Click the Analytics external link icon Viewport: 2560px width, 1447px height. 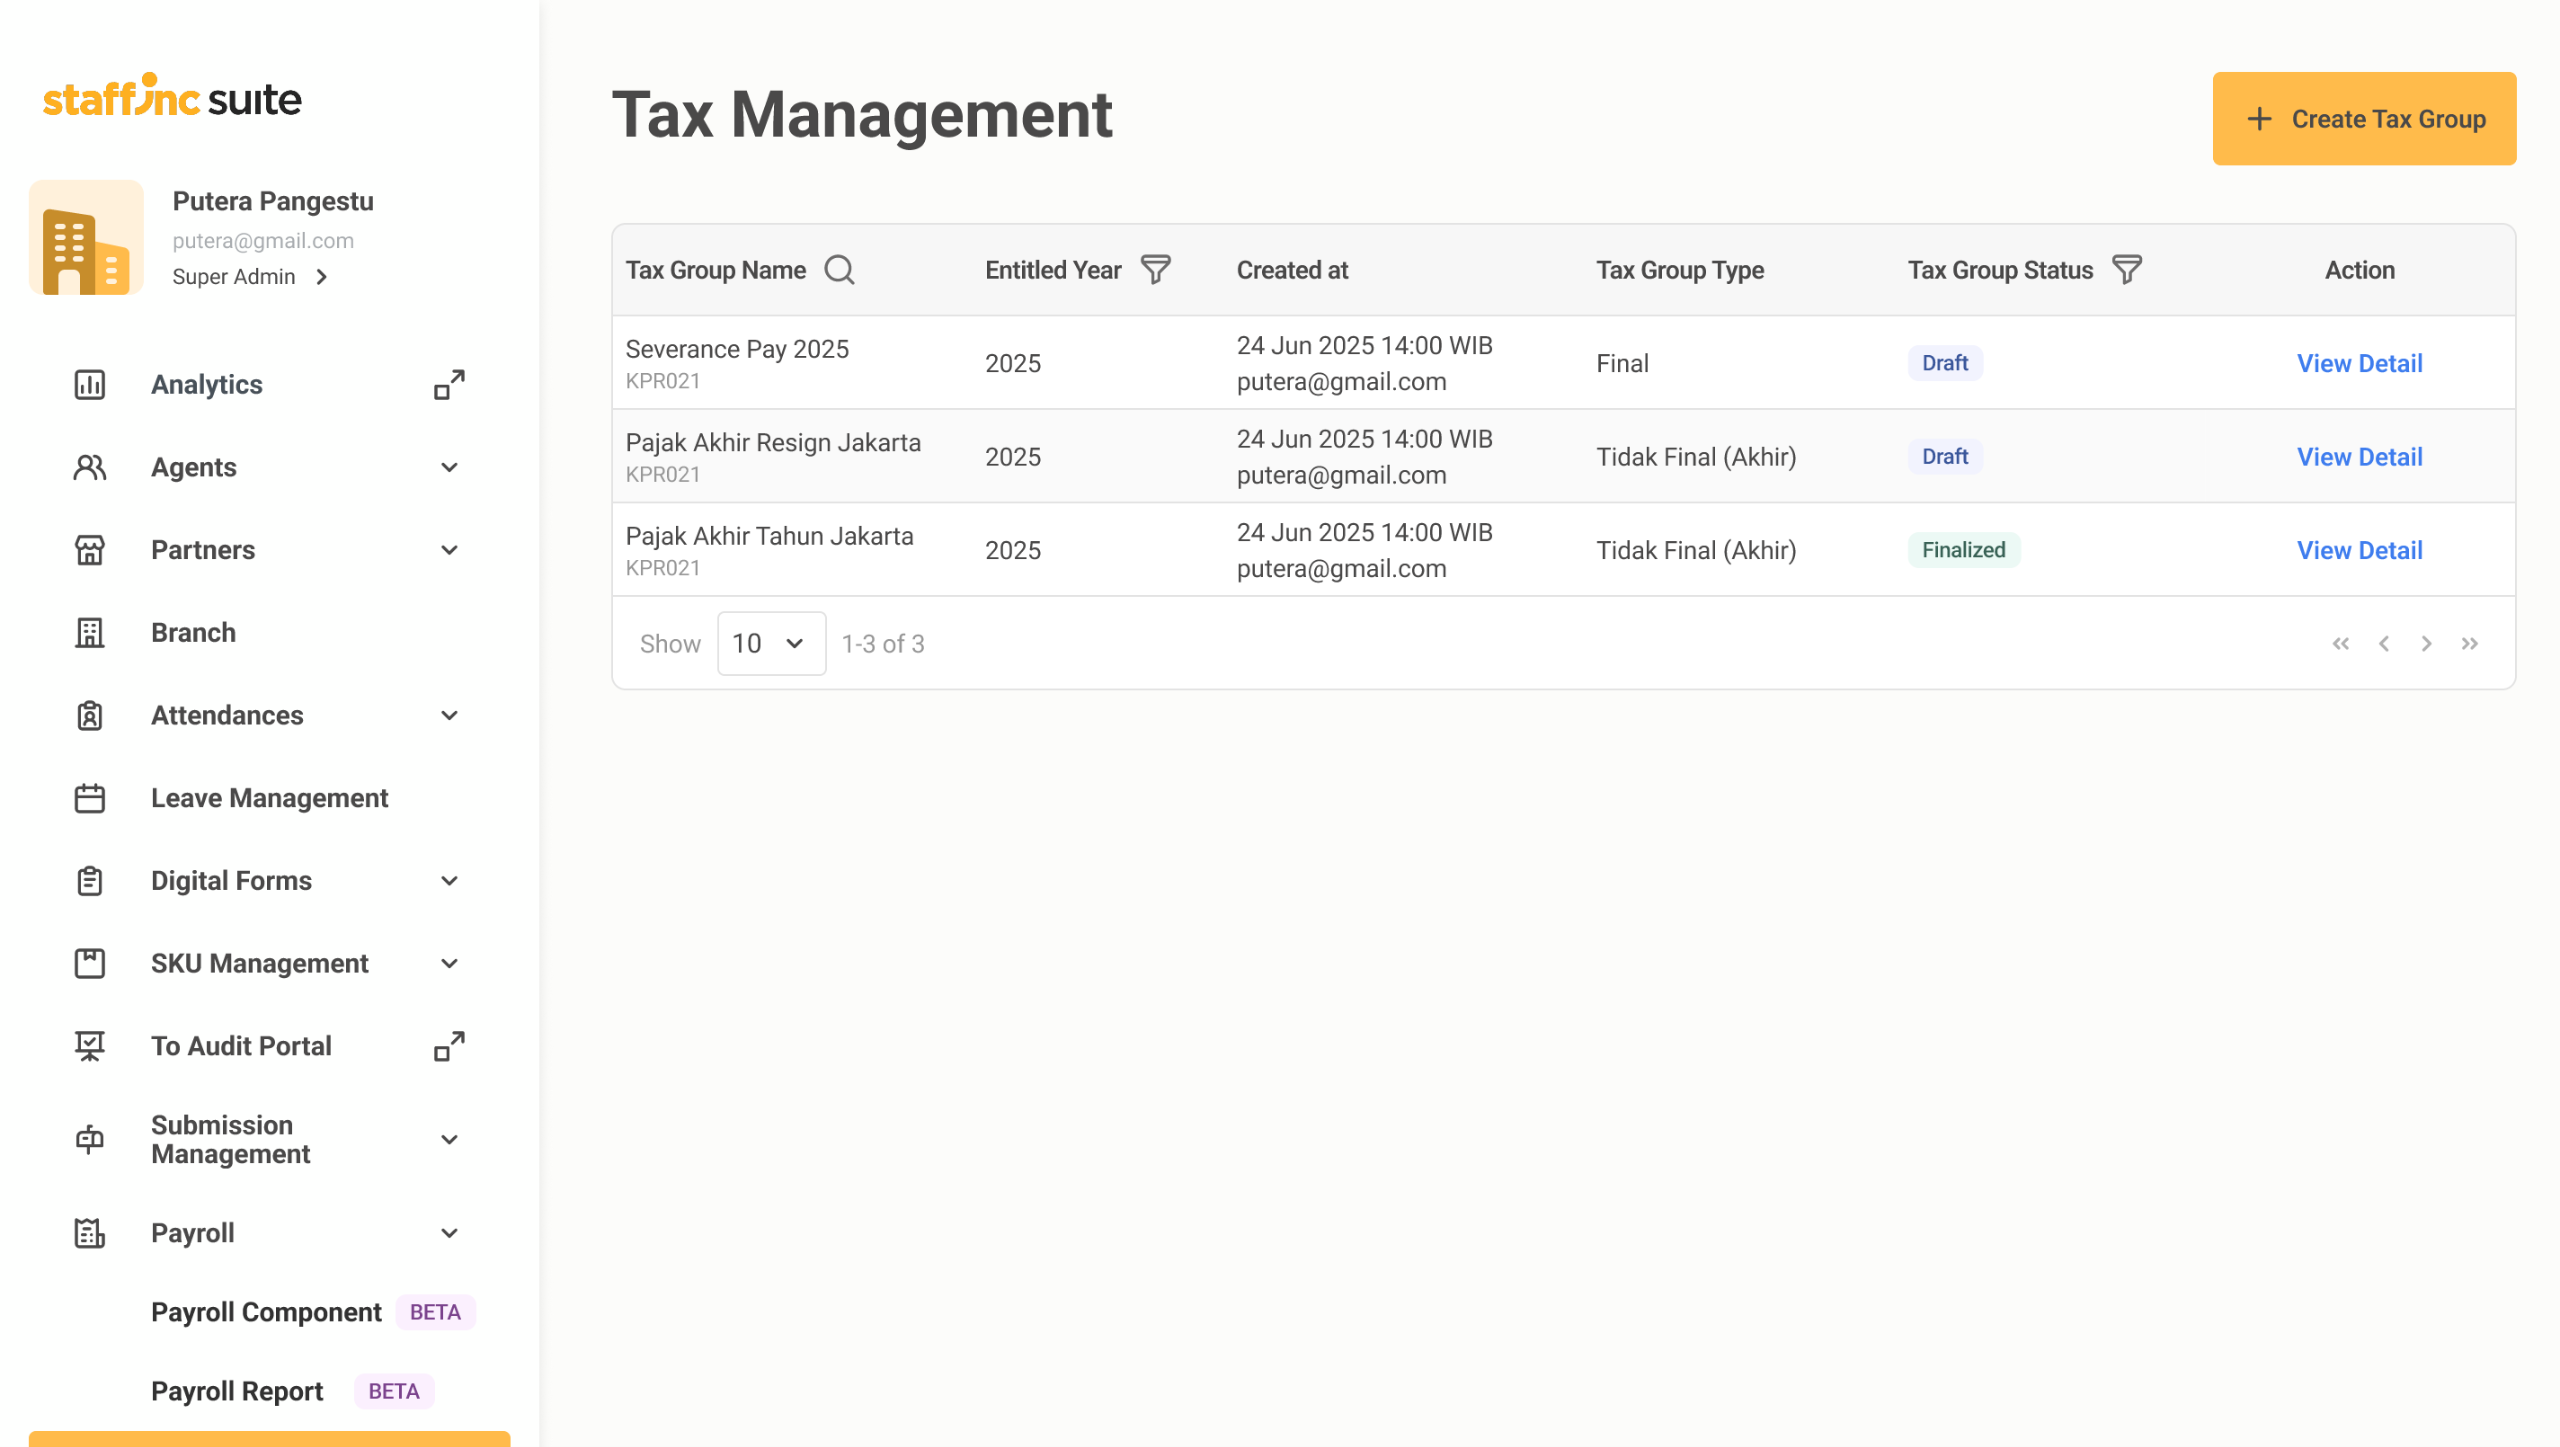(449, 385)
